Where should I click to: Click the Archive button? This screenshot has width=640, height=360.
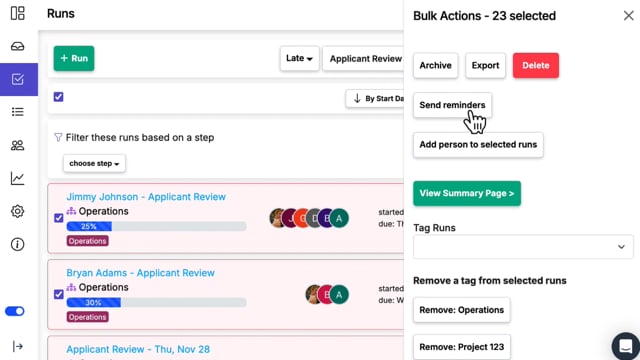click(x=436, y=65)
